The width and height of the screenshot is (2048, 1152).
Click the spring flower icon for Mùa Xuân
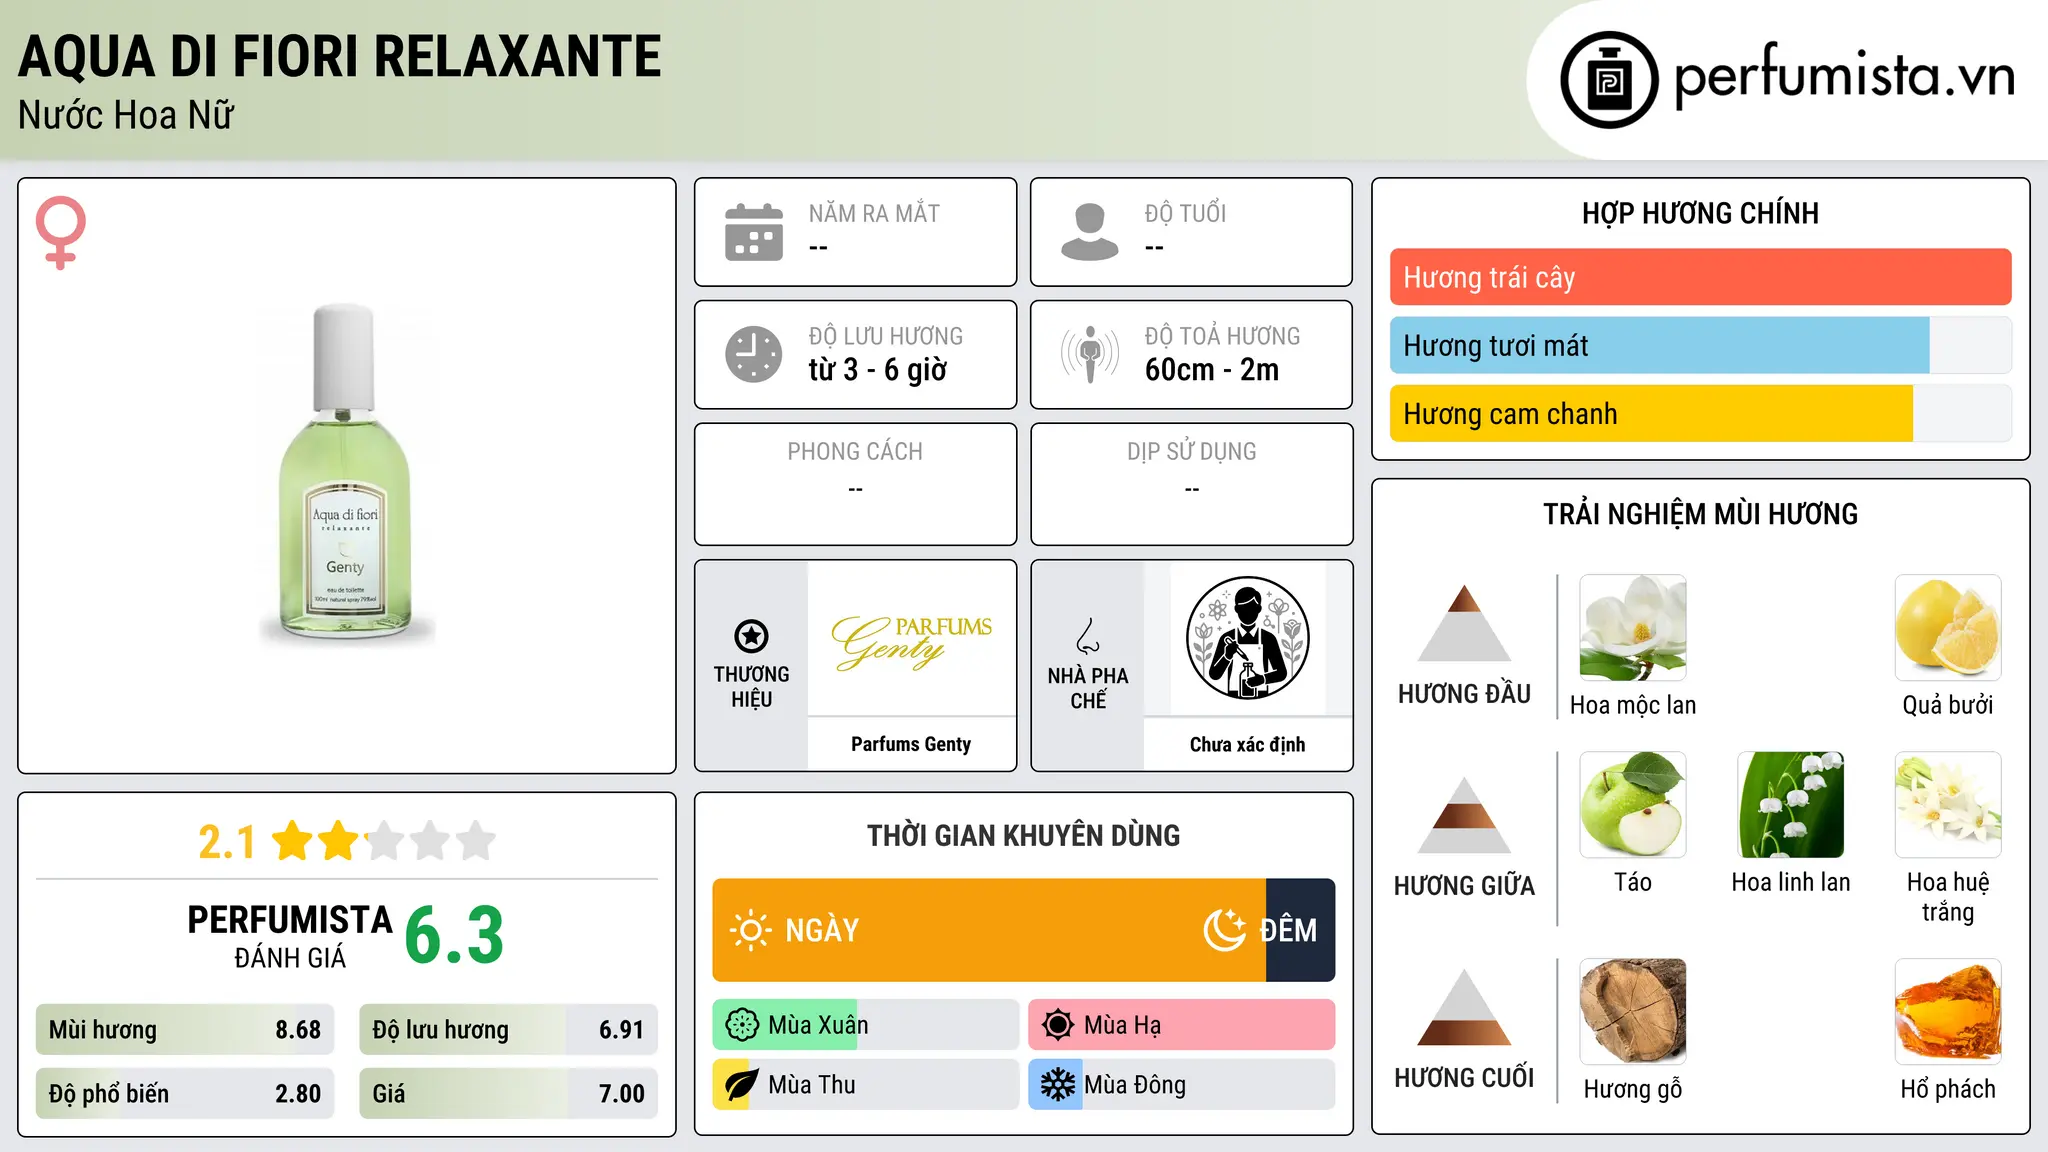click(742, 1025)
